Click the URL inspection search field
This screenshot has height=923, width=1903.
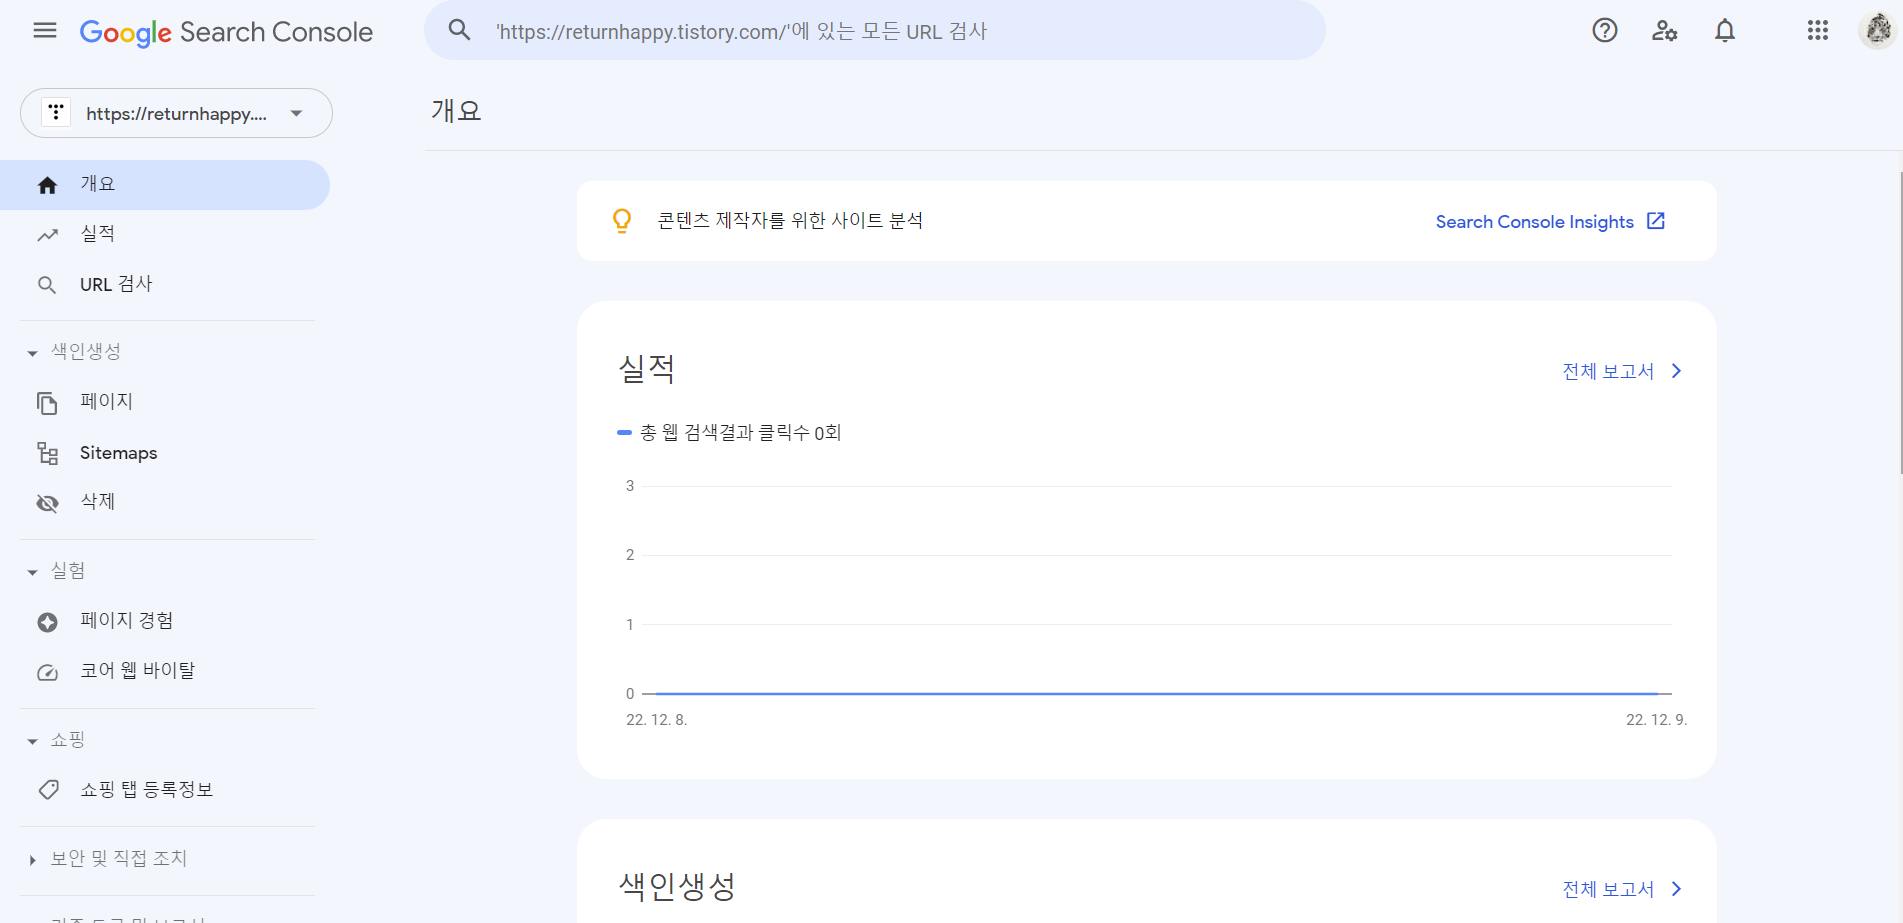pyautogui.click(x=875, y=31)
